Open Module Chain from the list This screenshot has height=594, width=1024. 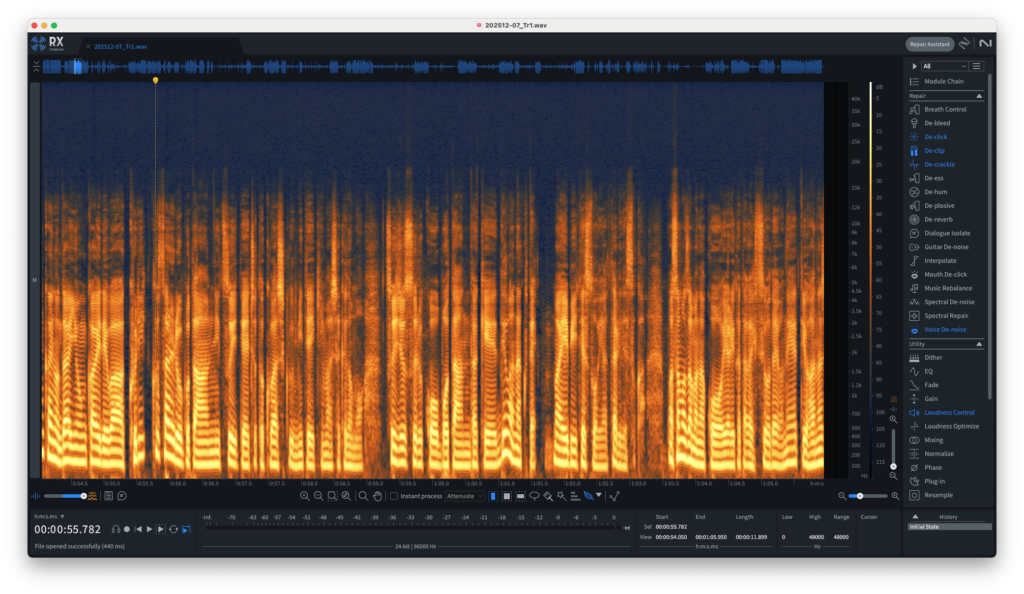coord(943,81)
